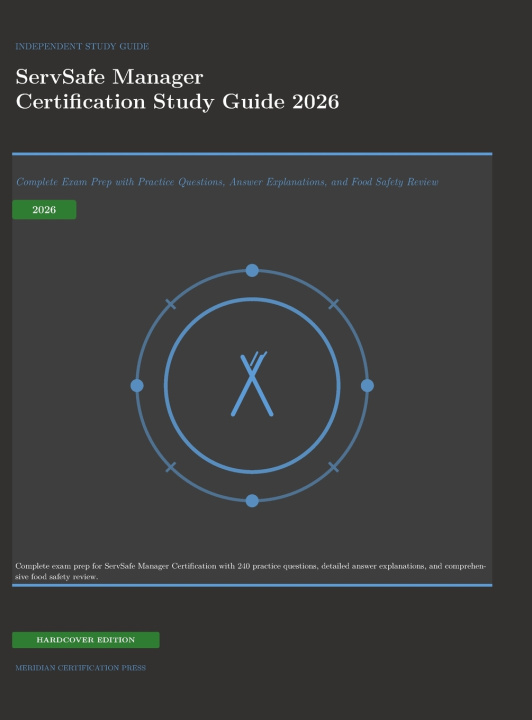The height and width of the screenshot is (720, 532).
Task: Click the crossed-utensils emblem in the circle
Action: 252,384
